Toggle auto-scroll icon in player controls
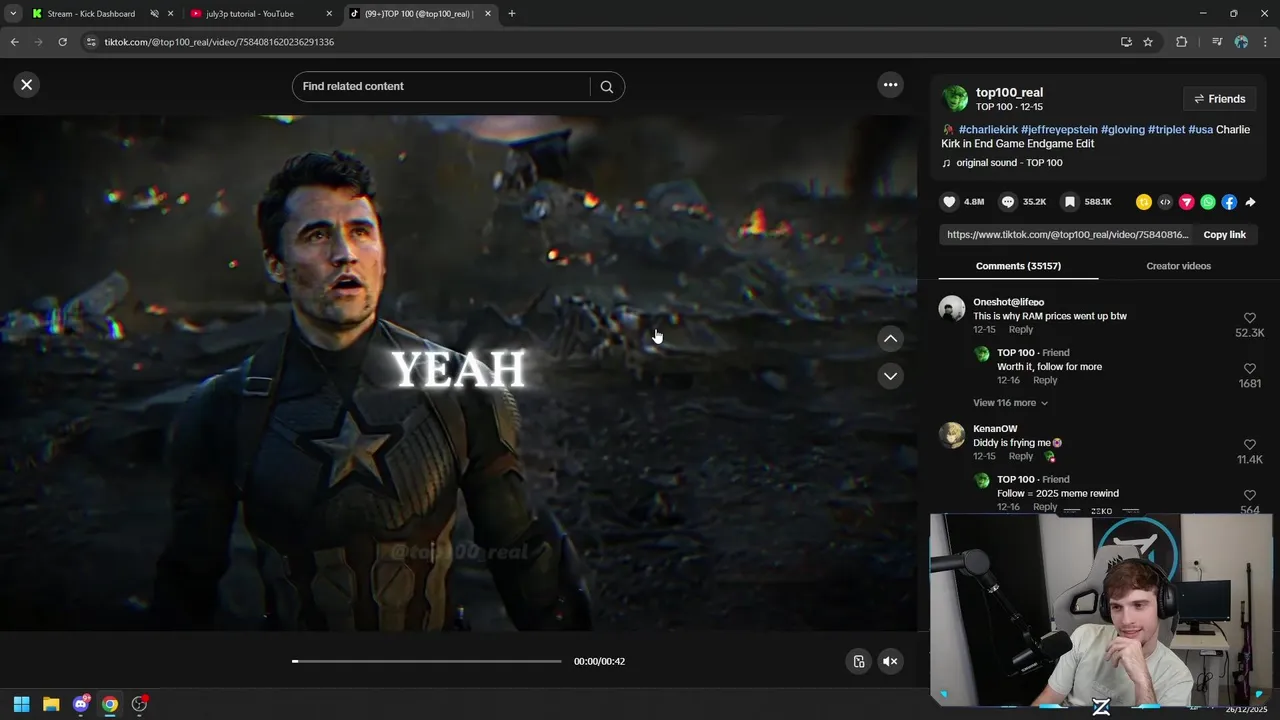The height and width of the screenshot is (720, 1280). 858,661
